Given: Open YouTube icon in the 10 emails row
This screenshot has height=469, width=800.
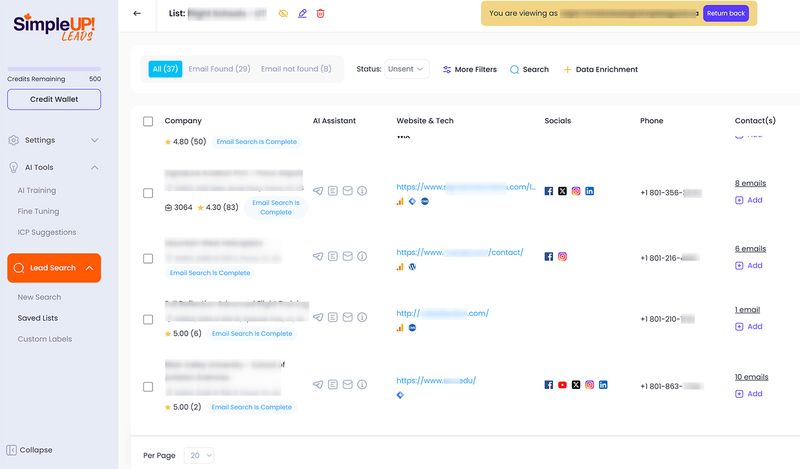Looking at the screenshot, I should [x=562, y=385].
